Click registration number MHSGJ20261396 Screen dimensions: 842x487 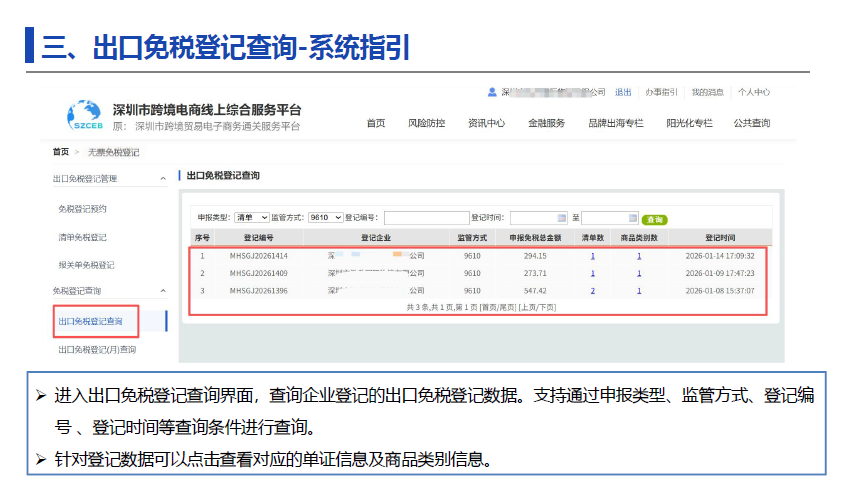(x=259, y=290)
